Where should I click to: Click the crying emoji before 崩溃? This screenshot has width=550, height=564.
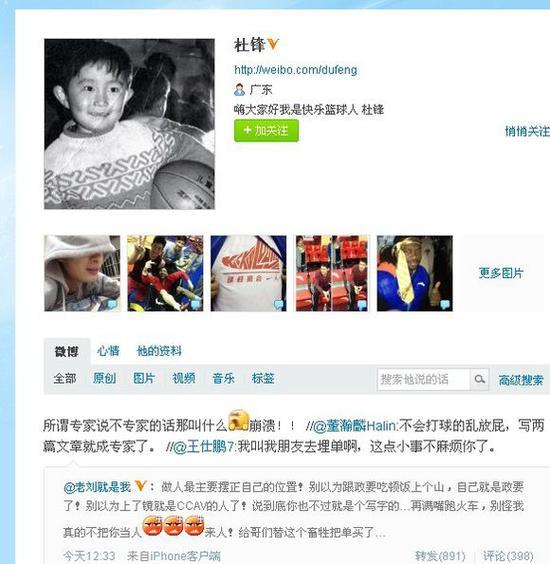tap(238, 420)
